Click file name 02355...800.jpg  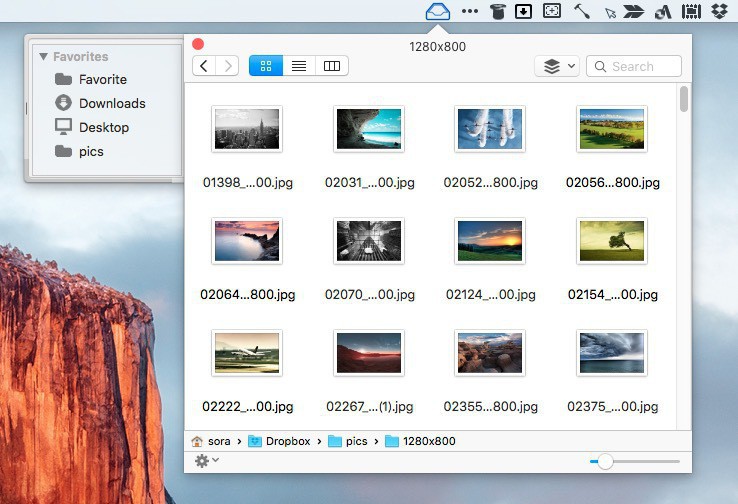pyautogui.click(x=490, y=407)
